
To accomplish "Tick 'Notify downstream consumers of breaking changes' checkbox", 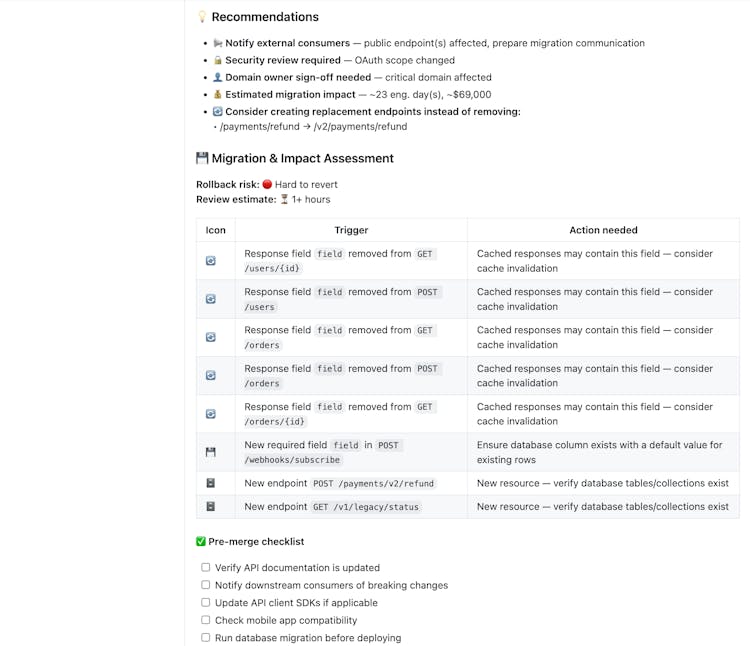I will click(x=206, y=585).
